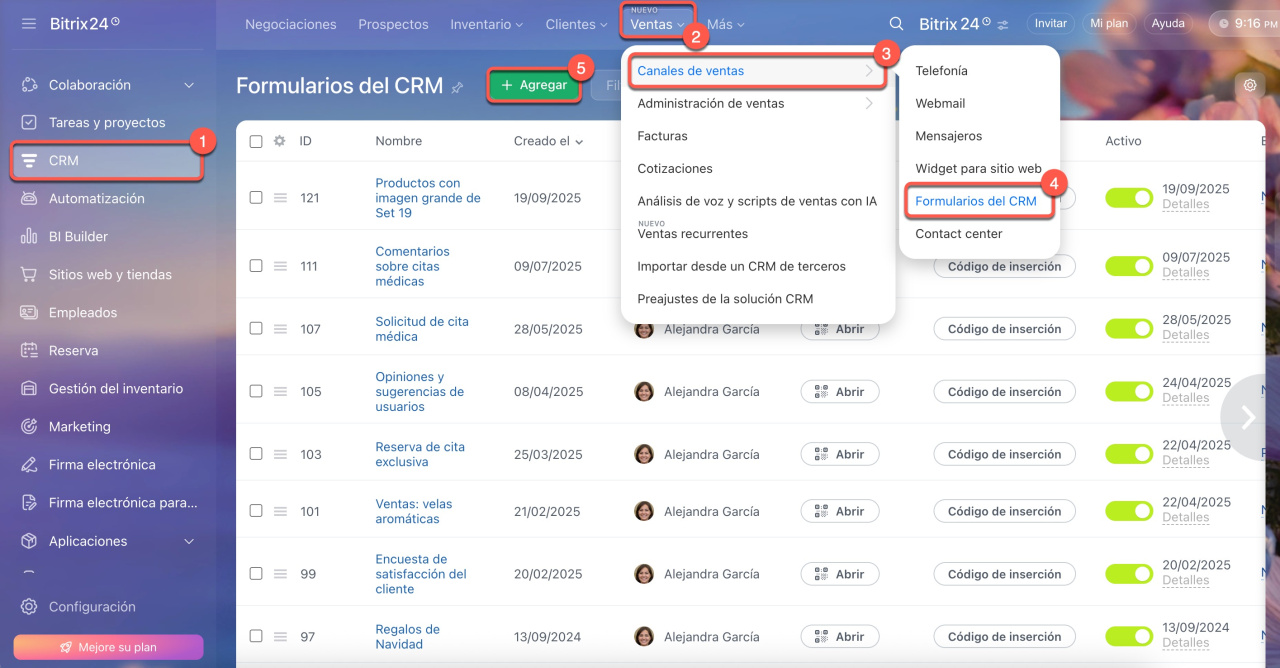Open Marketing from the sidebar icon
This screenshot has width=1280, height=668.
(29, 427)
